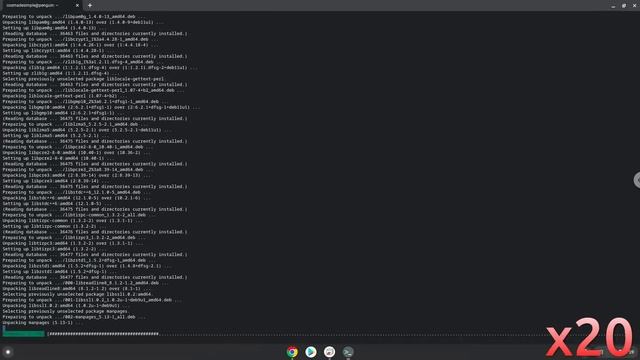Click 'Selecting previously unselected package liblocale-gettext-perl'
This screenshot has height=360, width=640.
[x=83, y=79]
